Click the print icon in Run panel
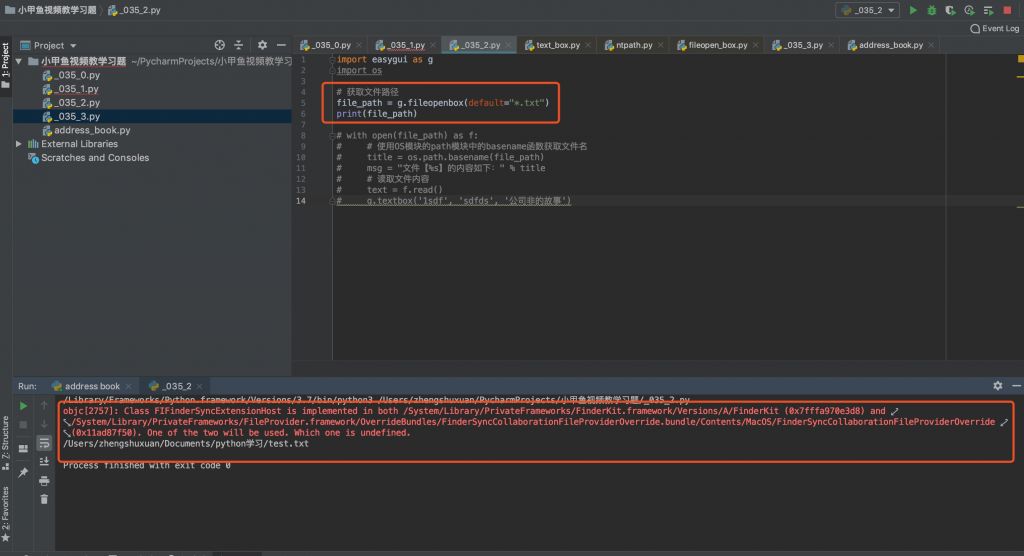The width and height of the screenshot is (1024, 556). 44,479
